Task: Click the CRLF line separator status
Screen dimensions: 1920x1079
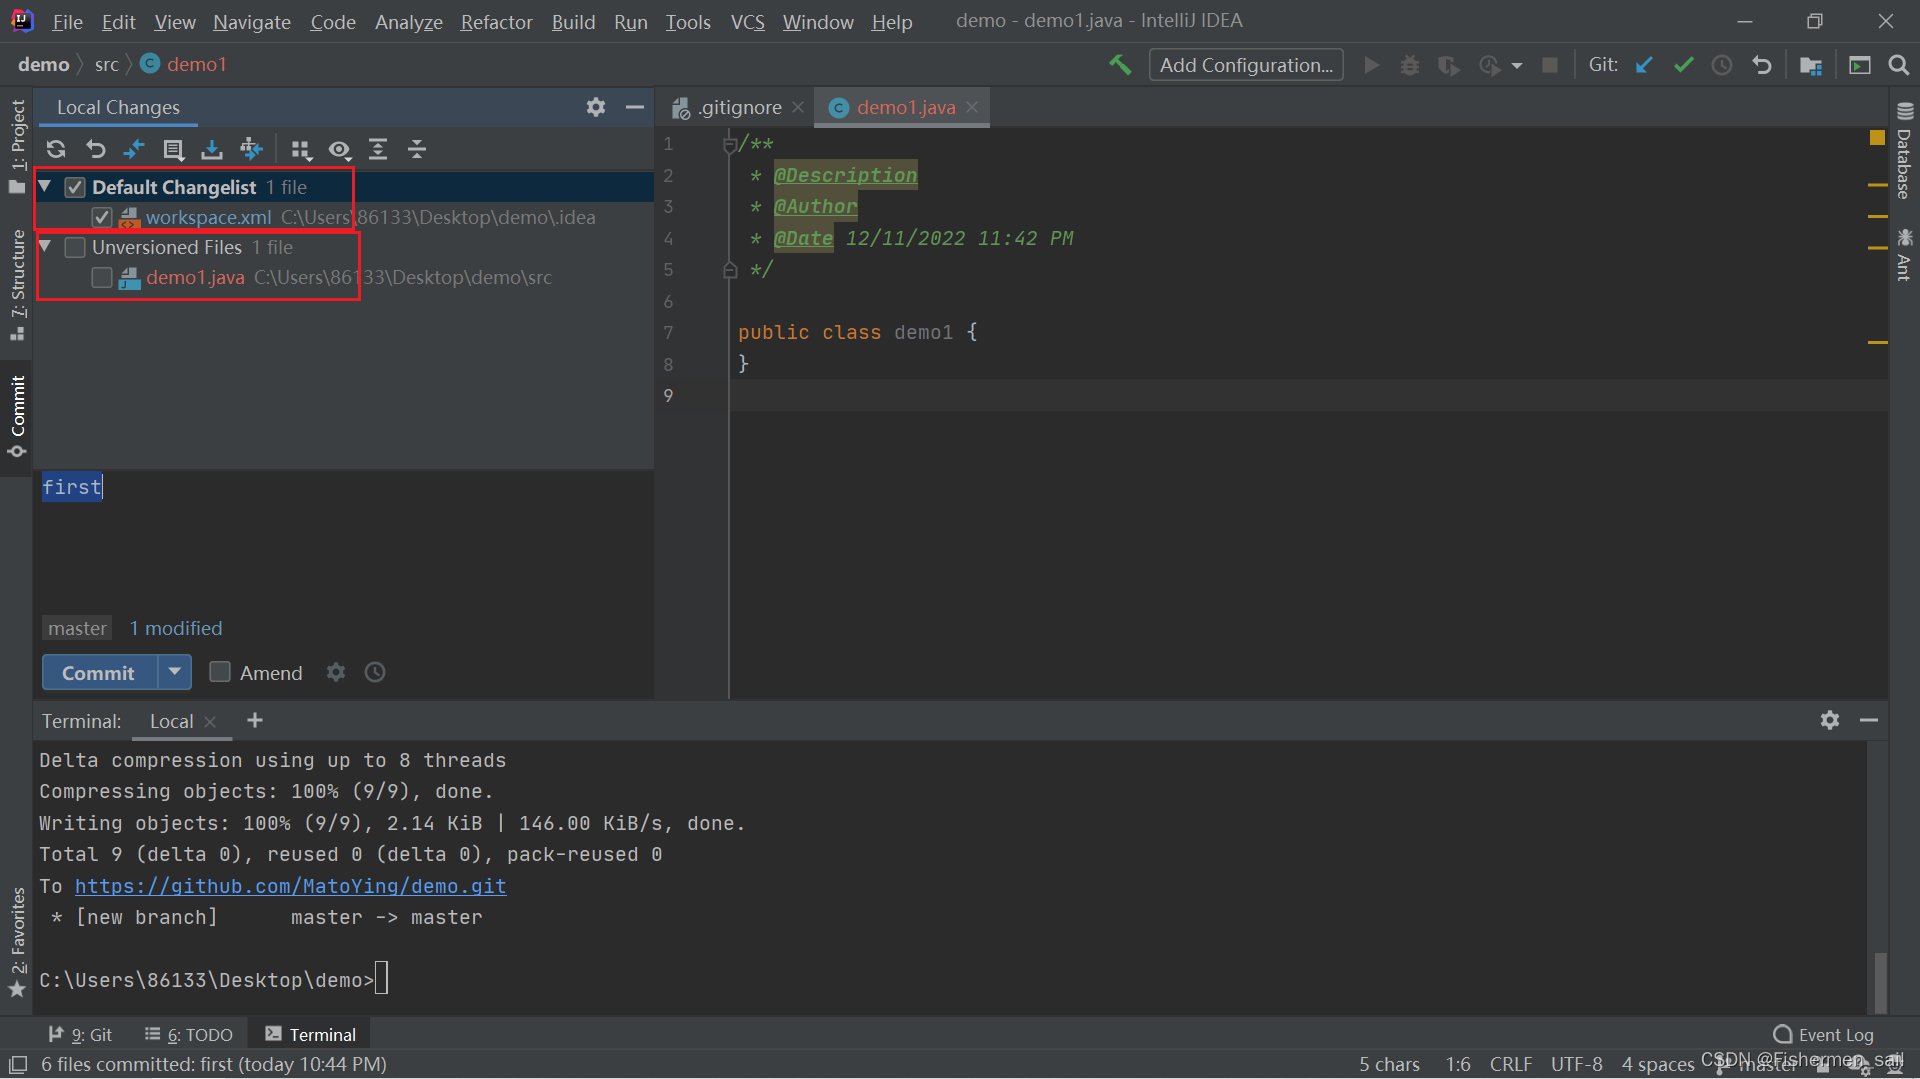Action: point(1510,1064)
